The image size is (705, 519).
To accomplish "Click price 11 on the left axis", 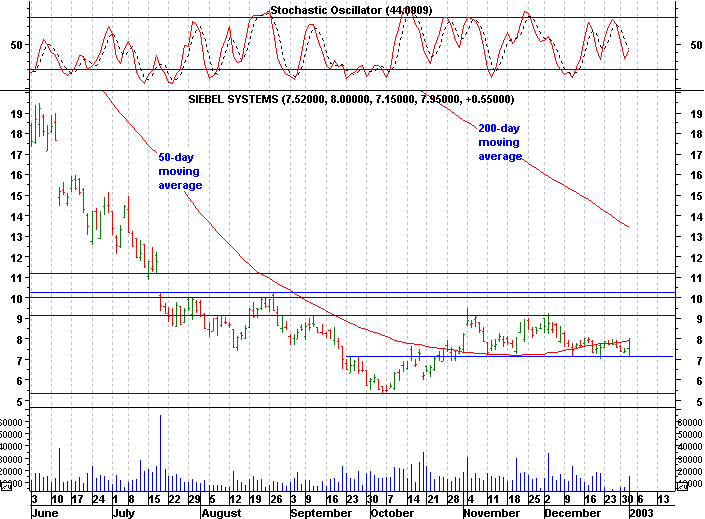I will point(17,278).
